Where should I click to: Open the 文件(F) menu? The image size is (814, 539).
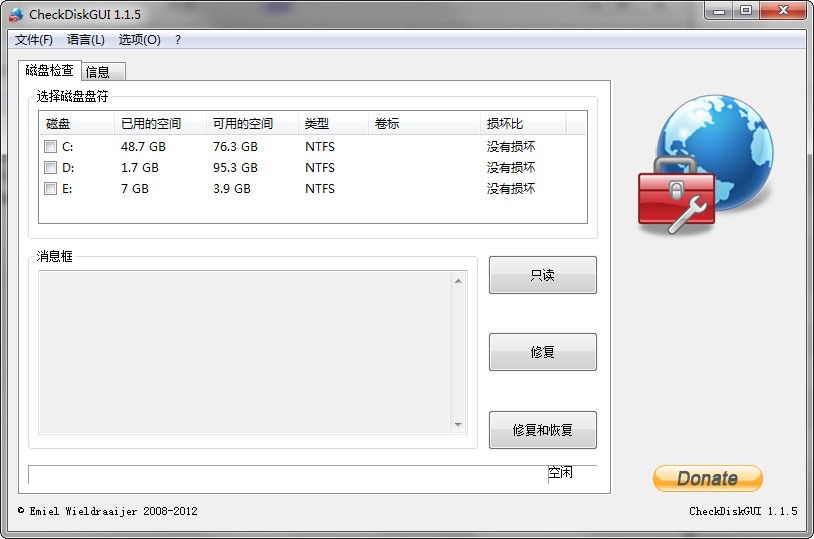coord(34,40)
